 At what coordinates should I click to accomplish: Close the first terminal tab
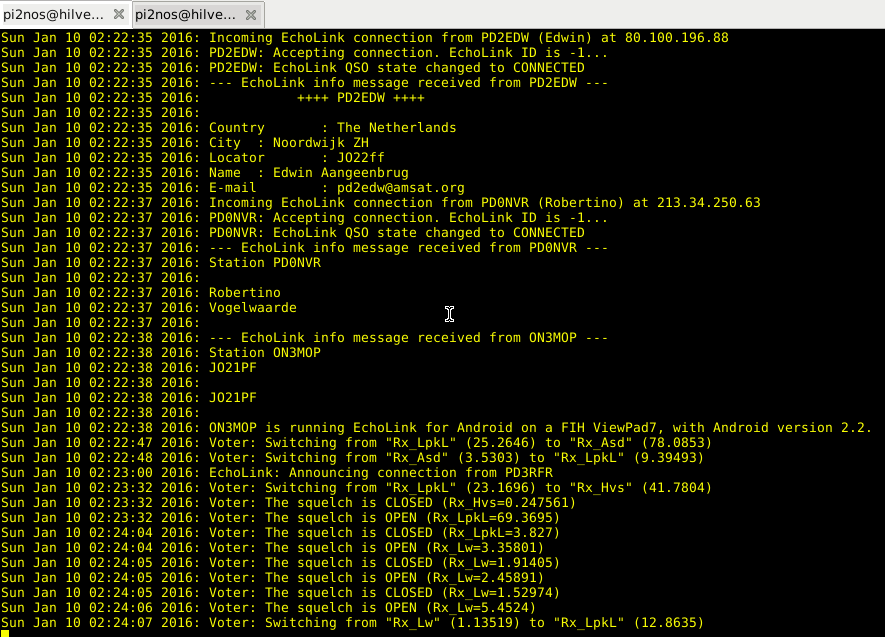(119, 15)
